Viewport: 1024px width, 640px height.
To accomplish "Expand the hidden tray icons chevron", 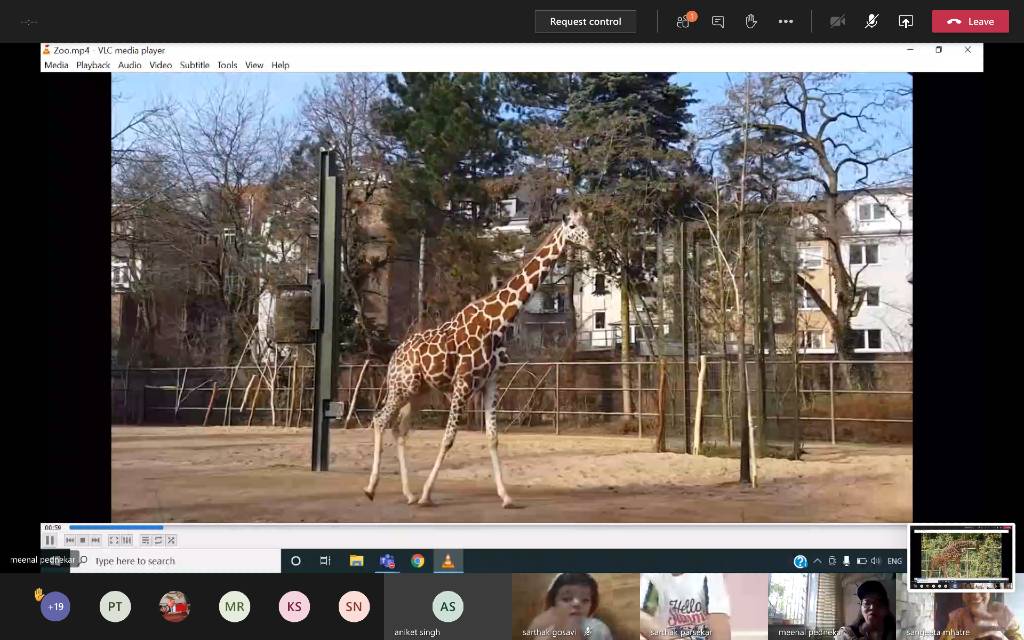I will coord(817,561).
